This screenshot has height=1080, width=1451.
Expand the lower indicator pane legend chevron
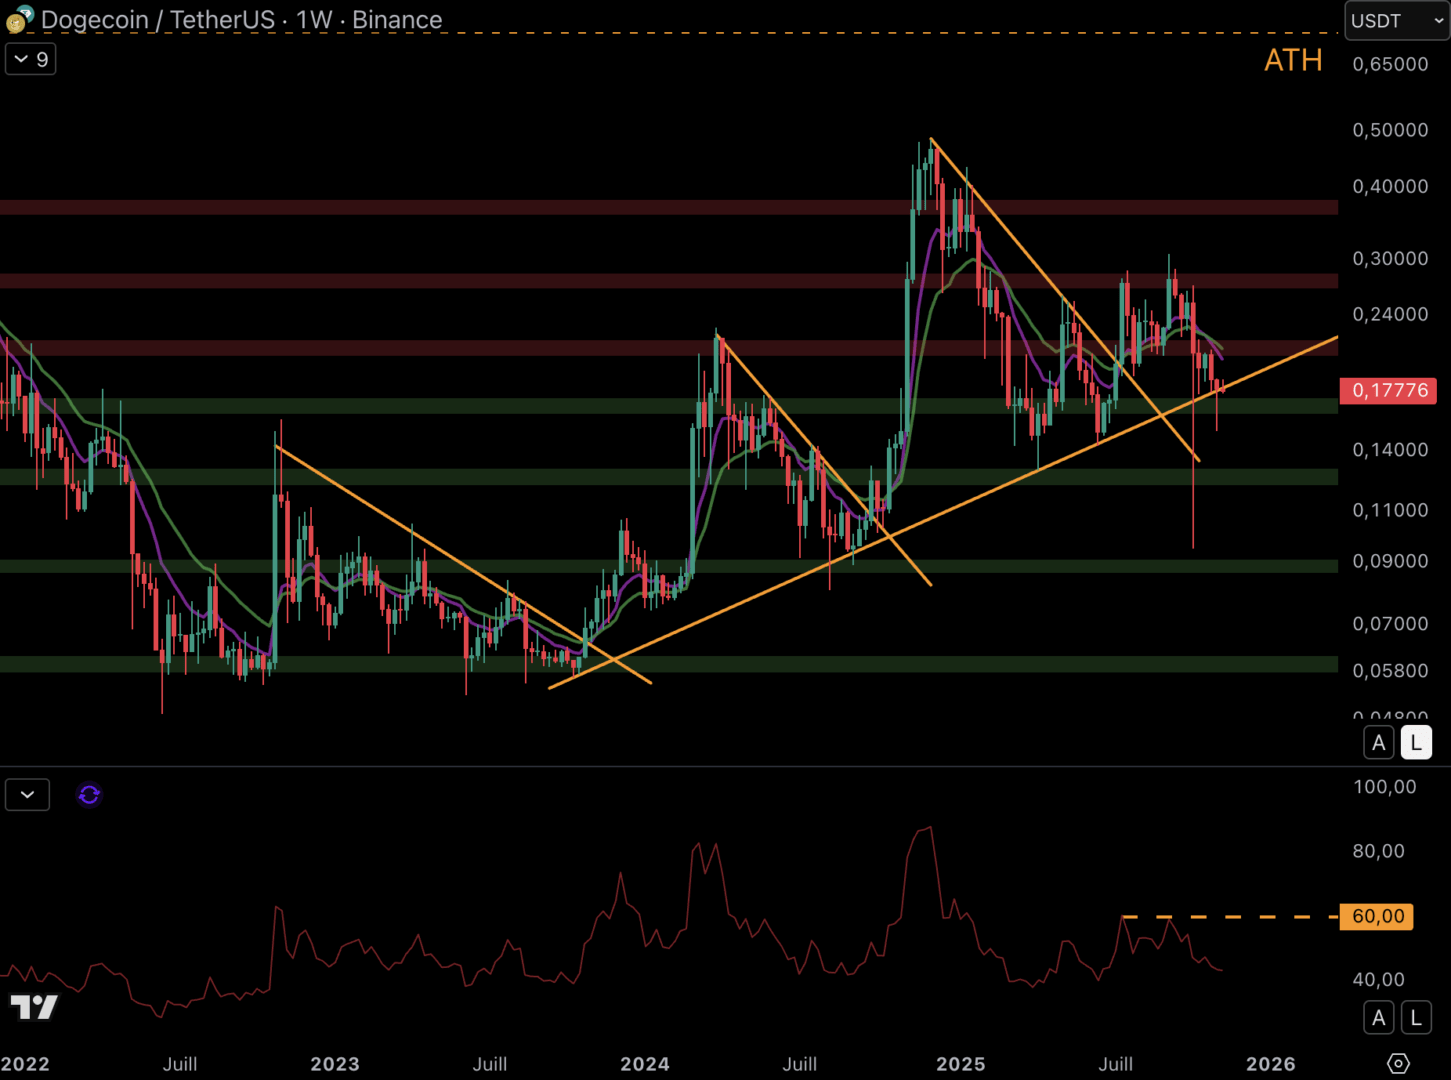(x=27, y=795)
